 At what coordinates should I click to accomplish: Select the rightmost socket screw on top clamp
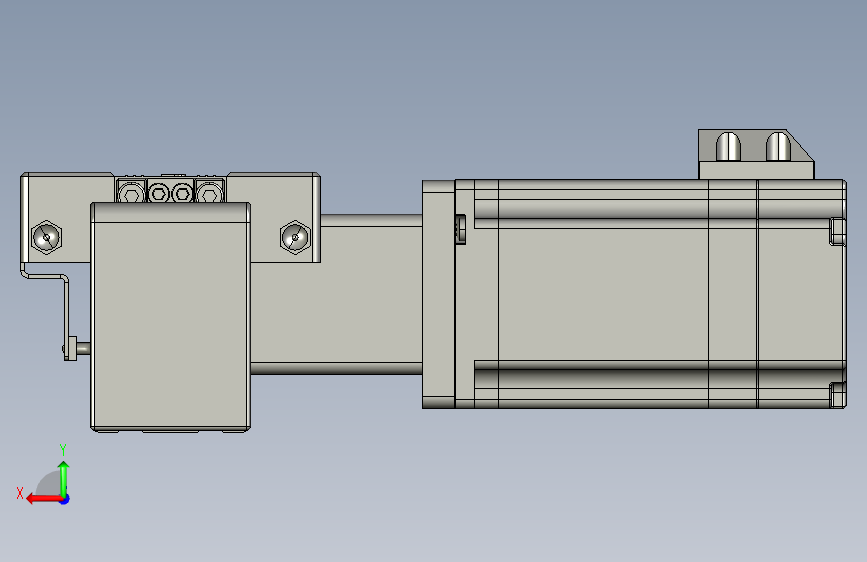(x=209, y=193)
